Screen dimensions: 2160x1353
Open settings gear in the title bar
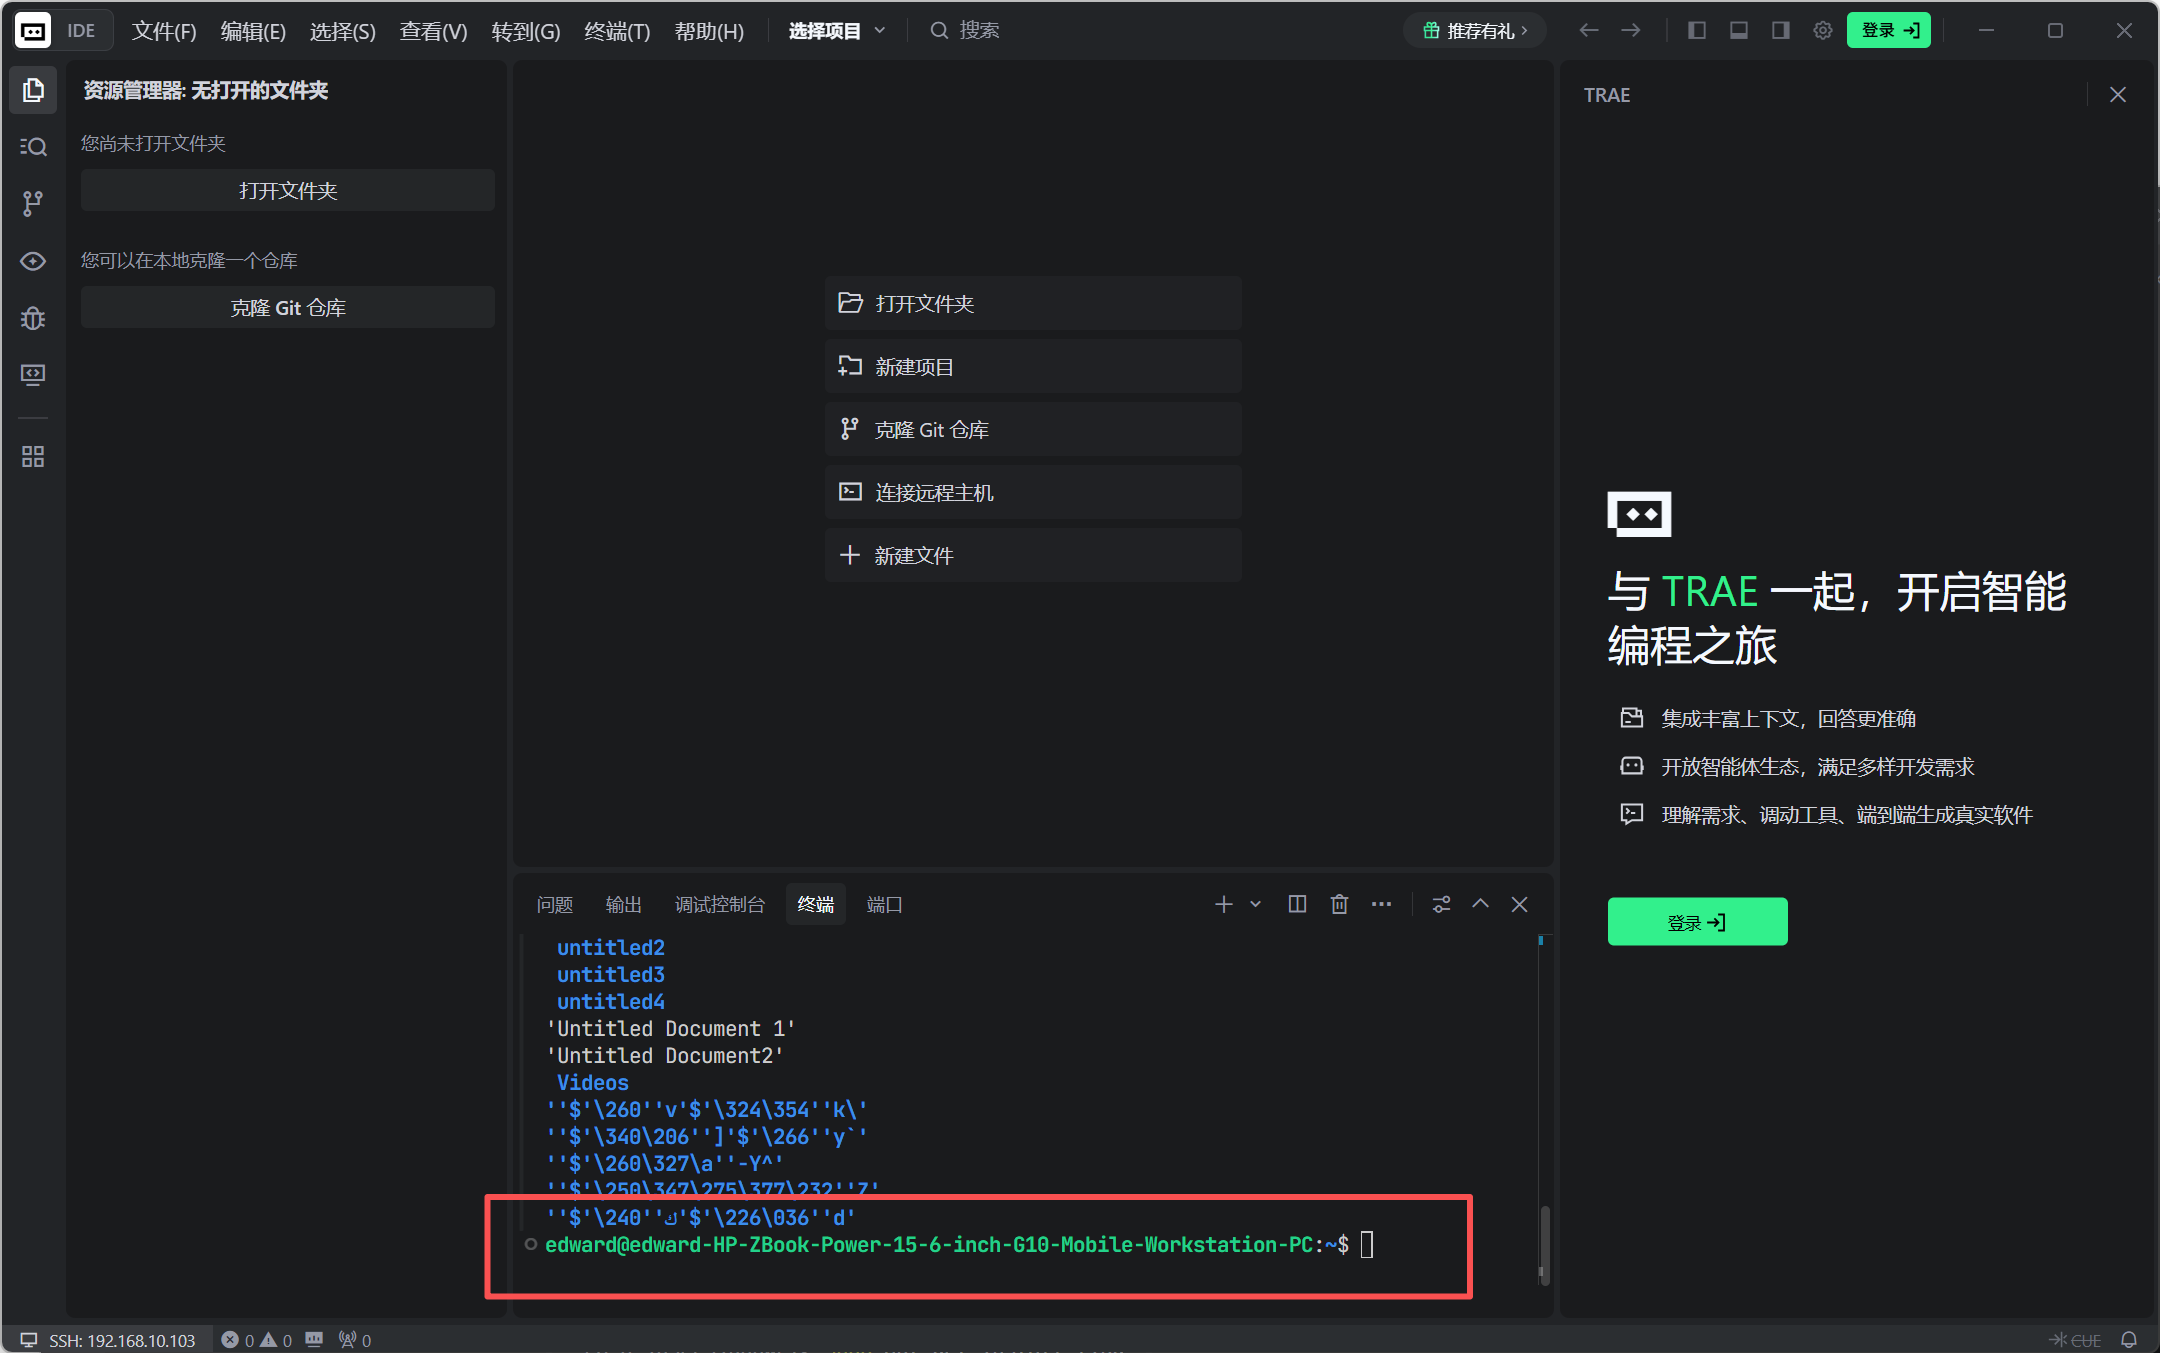click(x=1822, y=30)
